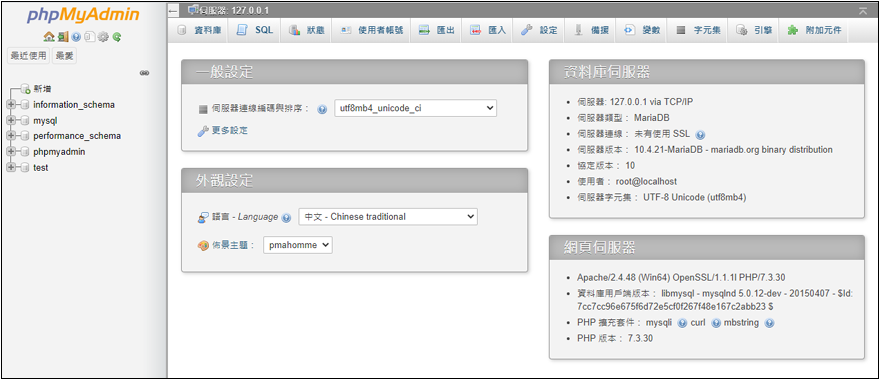880x380 pixels.
Task: Click help icon next to Language label
Action: point(287,218)
